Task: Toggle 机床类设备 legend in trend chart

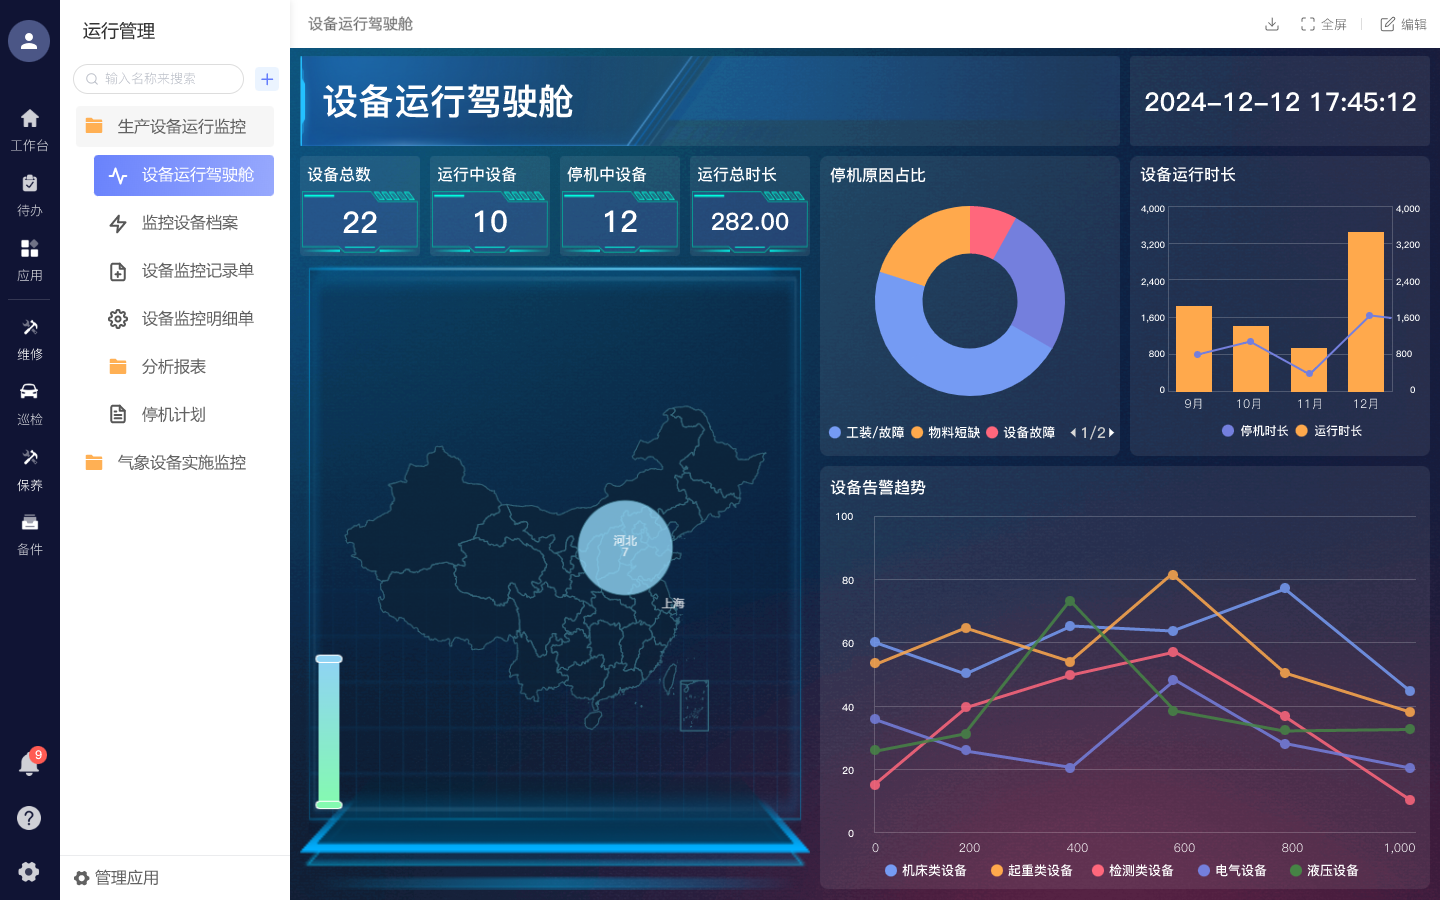Action: pos(925,870)
